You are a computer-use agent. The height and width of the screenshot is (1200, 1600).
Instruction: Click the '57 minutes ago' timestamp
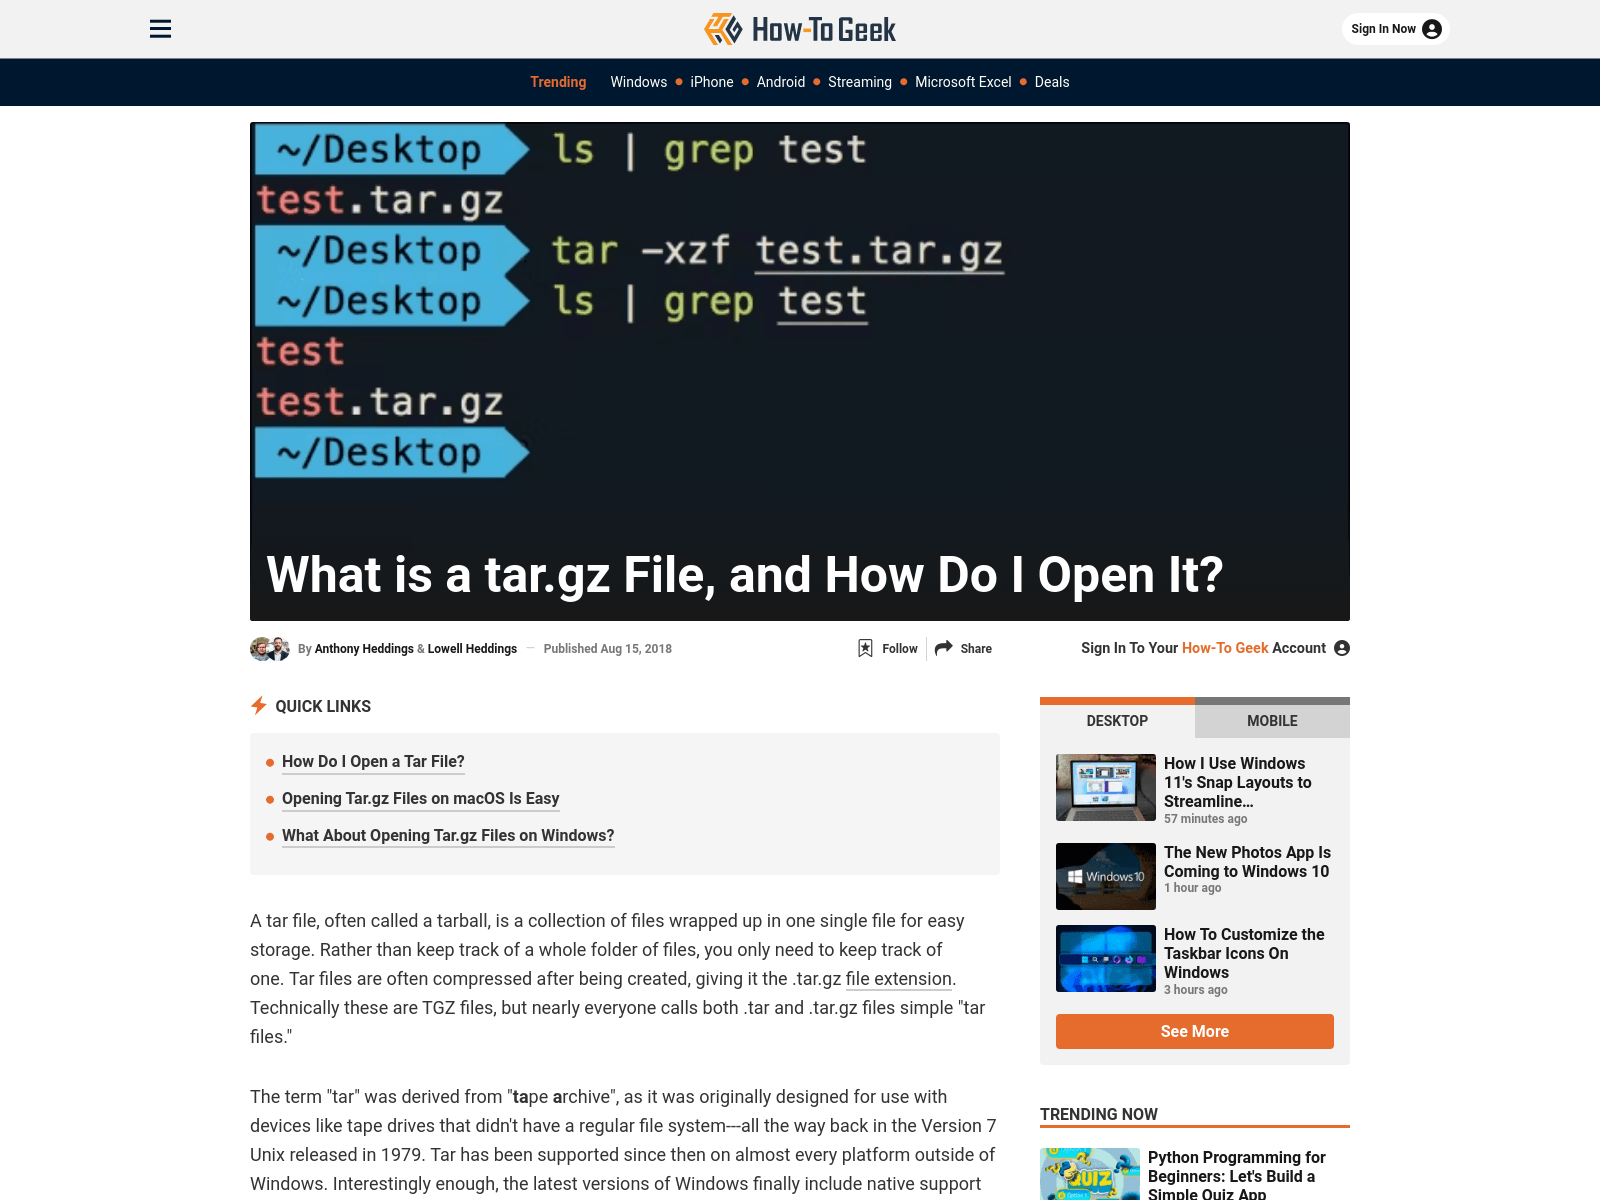pos(1206,819)
